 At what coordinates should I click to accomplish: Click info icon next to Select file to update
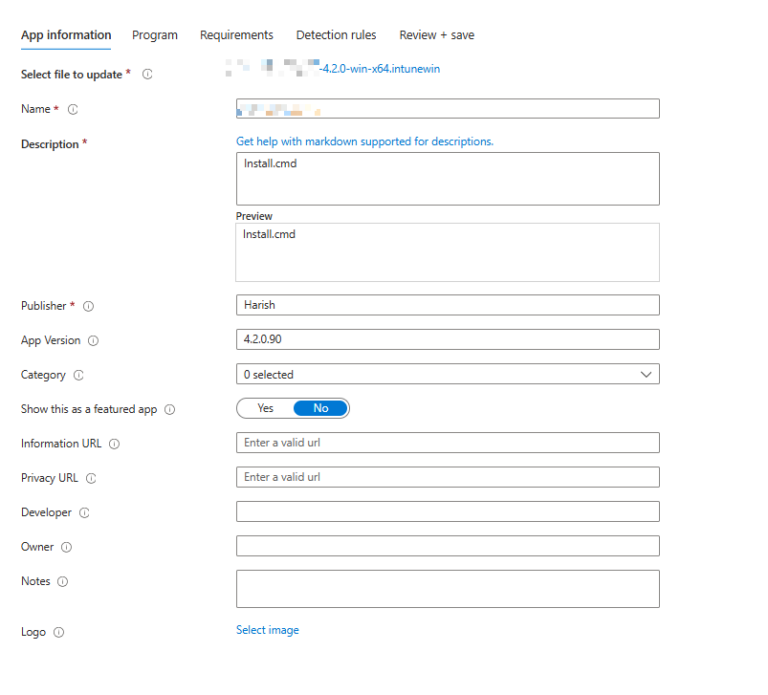(147, 74)
